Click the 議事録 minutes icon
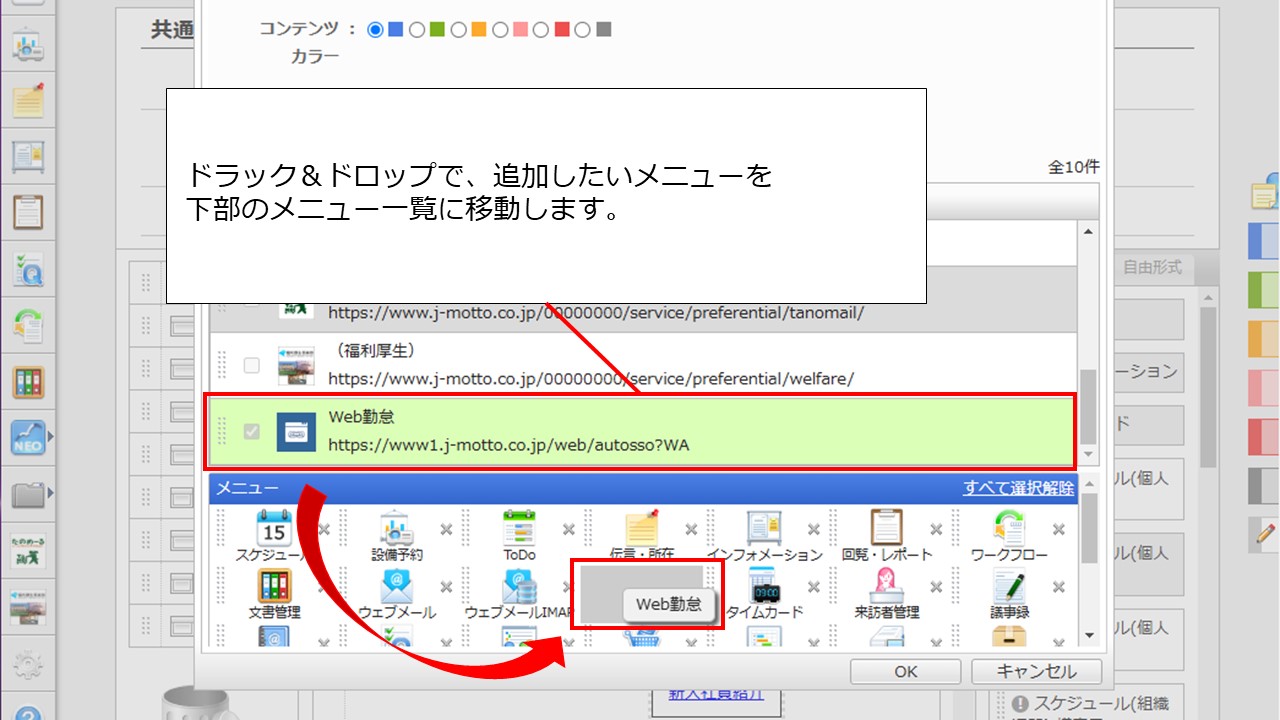The image size is (1280, 720). pos(1008,586)
